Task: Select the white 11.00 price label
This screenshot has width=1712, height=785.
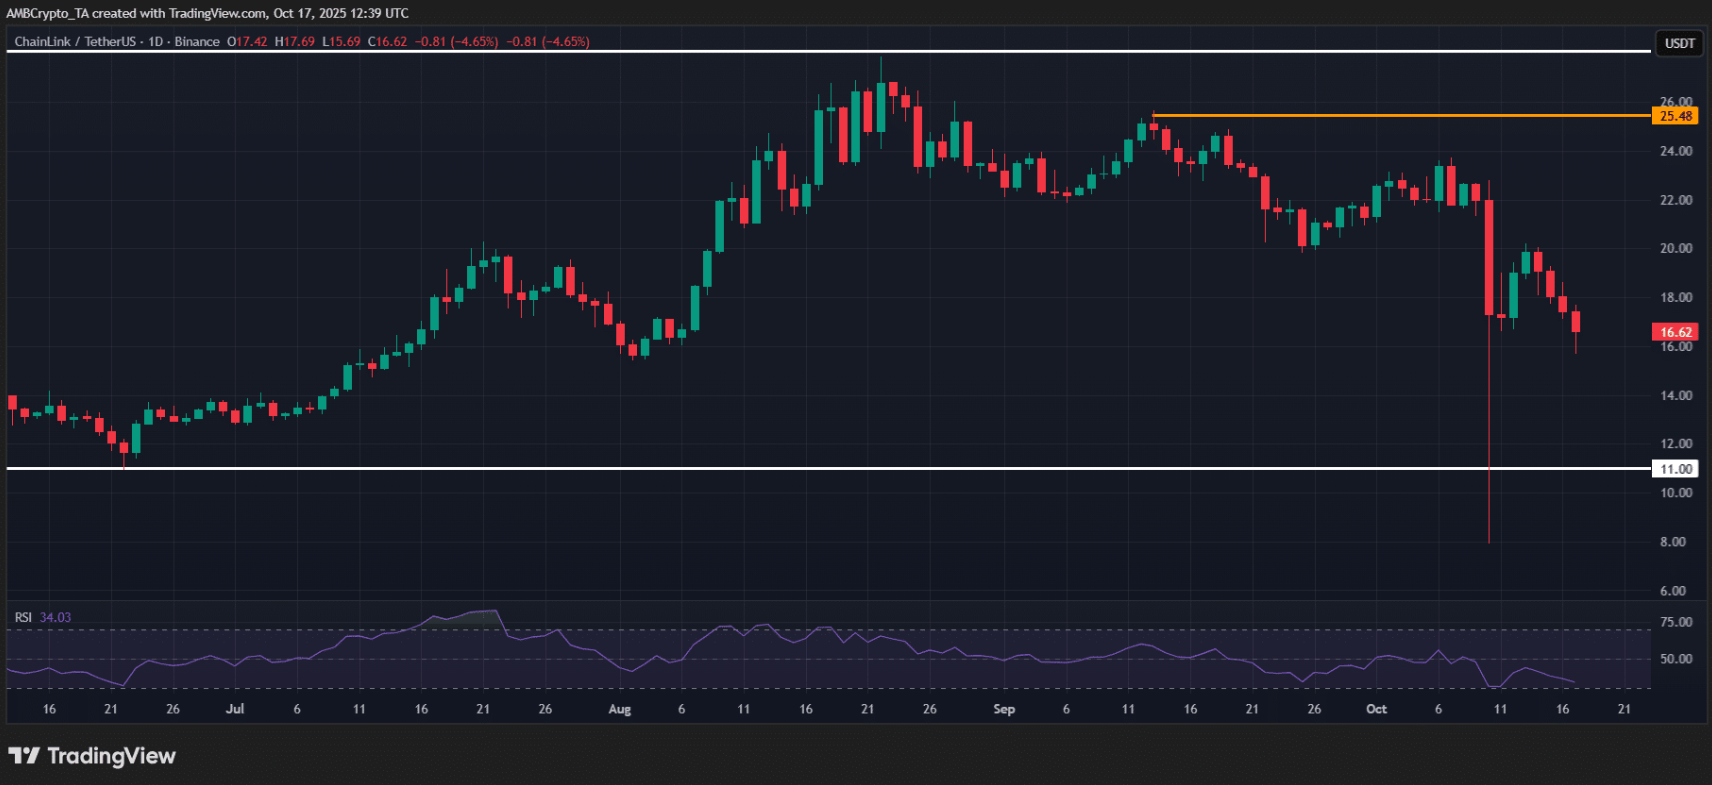Action: (1675, 469)
